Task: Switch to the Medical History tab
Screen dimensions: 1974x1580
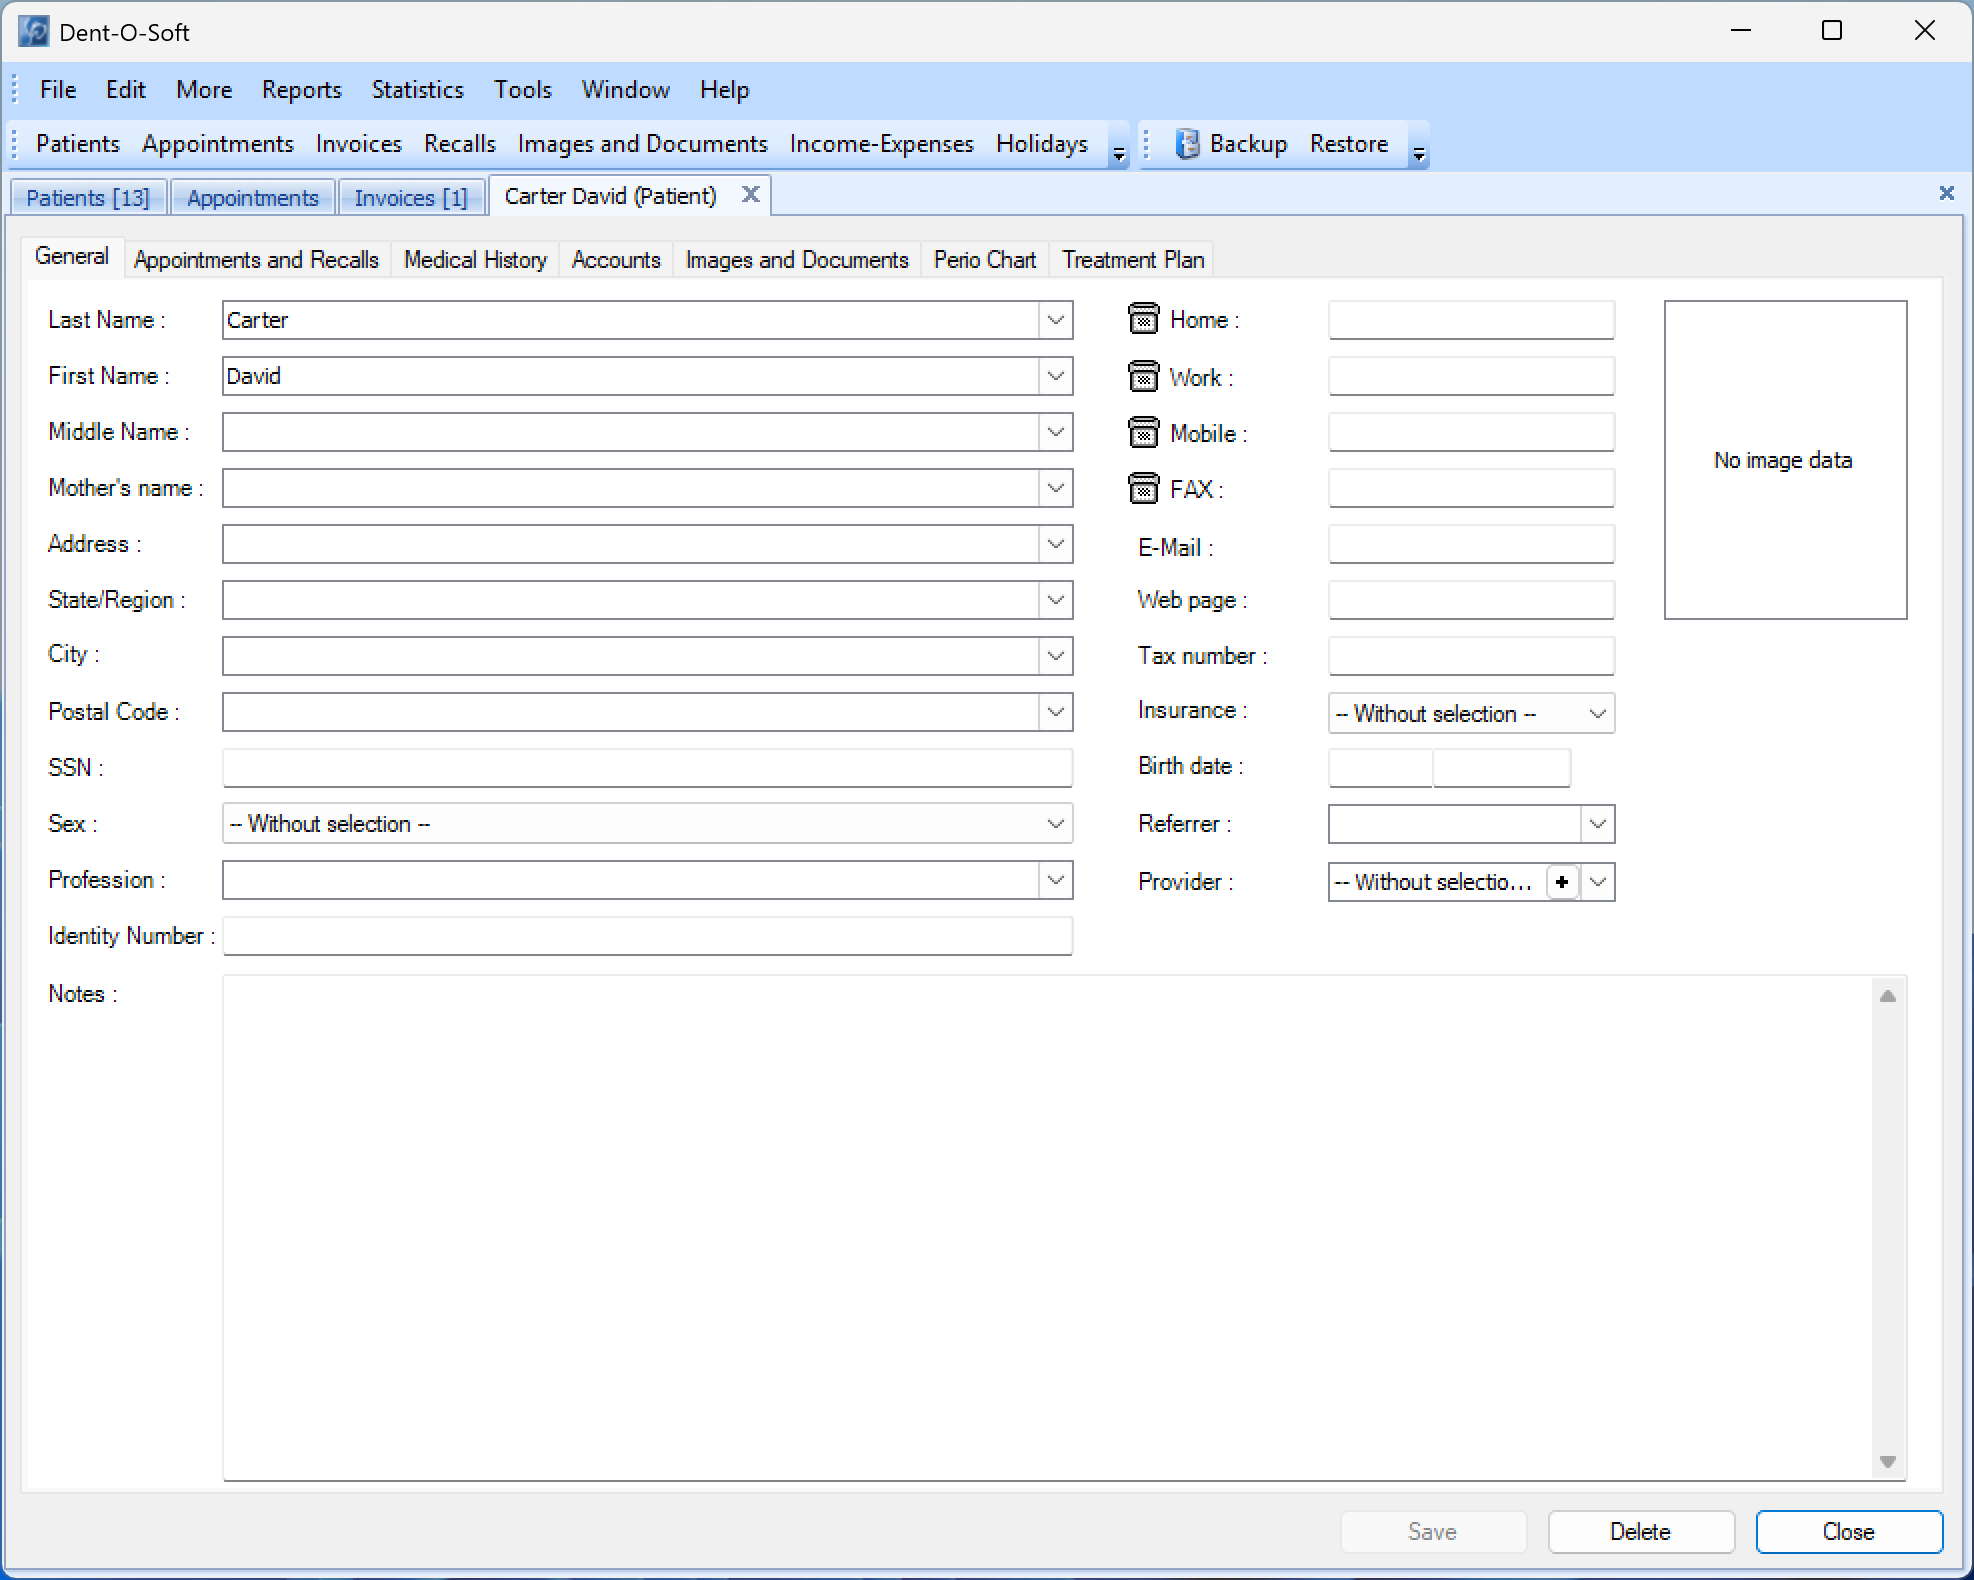Action: click(475, 260)
